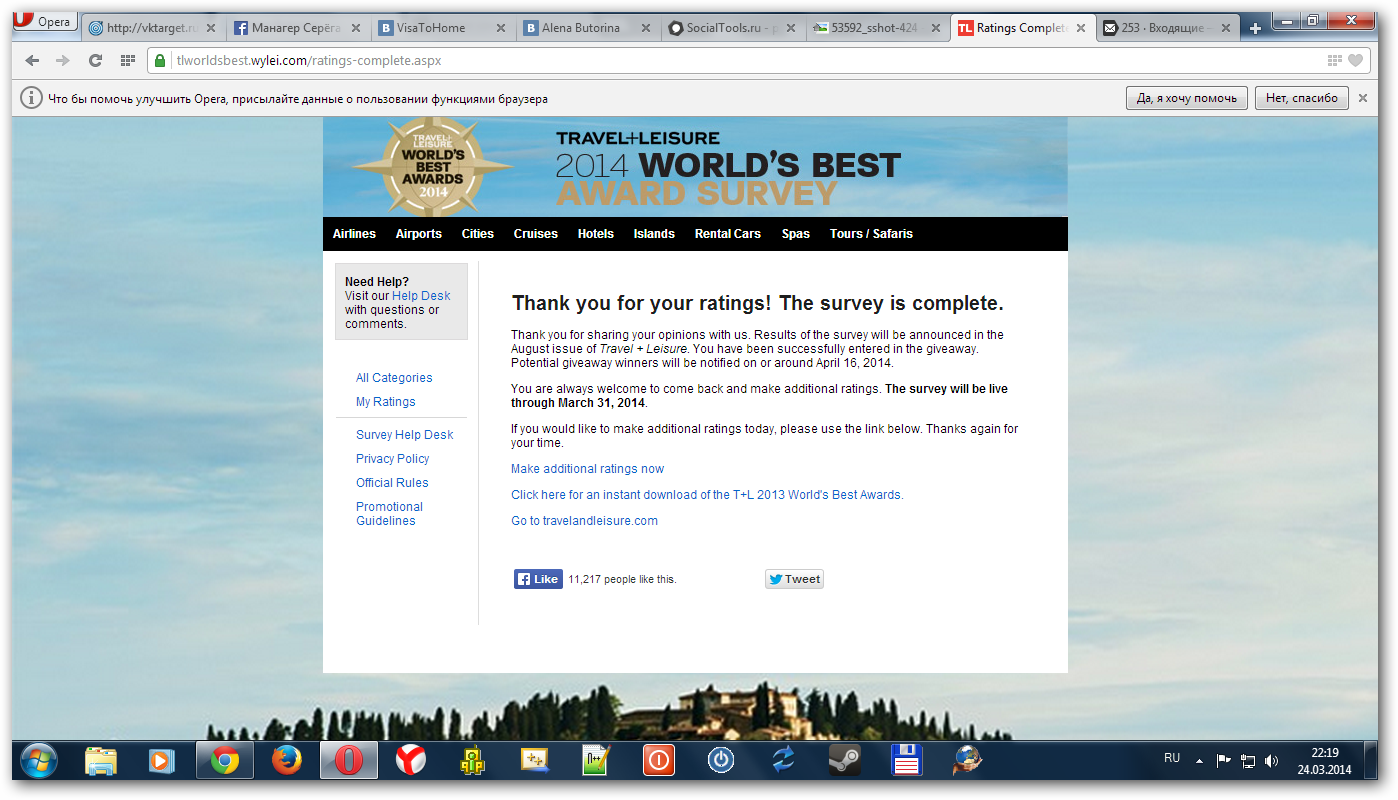This screenshot has width=1398, height=800.
Task: Go back with the browser back arrow
Action: pos(32,60)
